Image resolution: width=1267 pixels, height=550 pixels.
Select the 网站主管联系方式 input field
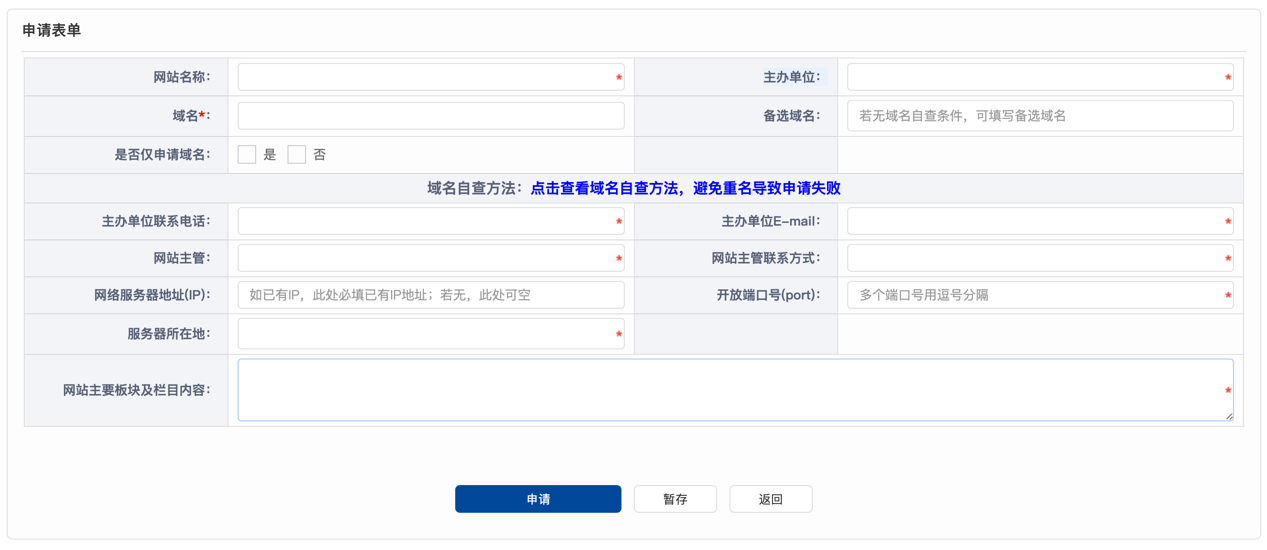click(x=1039, y=258)
